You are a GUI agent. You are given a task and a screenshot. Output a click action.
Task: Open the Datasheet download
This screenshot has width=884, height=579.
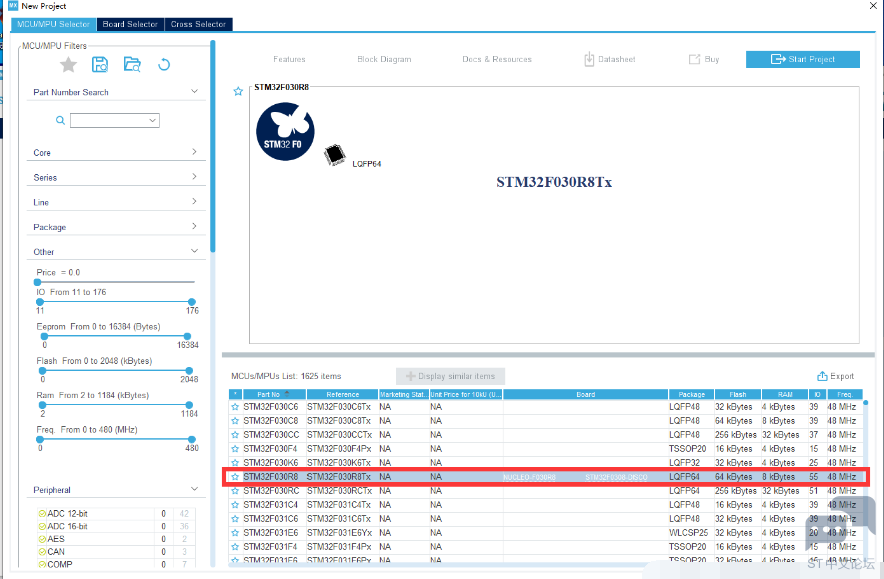point(609,59)
